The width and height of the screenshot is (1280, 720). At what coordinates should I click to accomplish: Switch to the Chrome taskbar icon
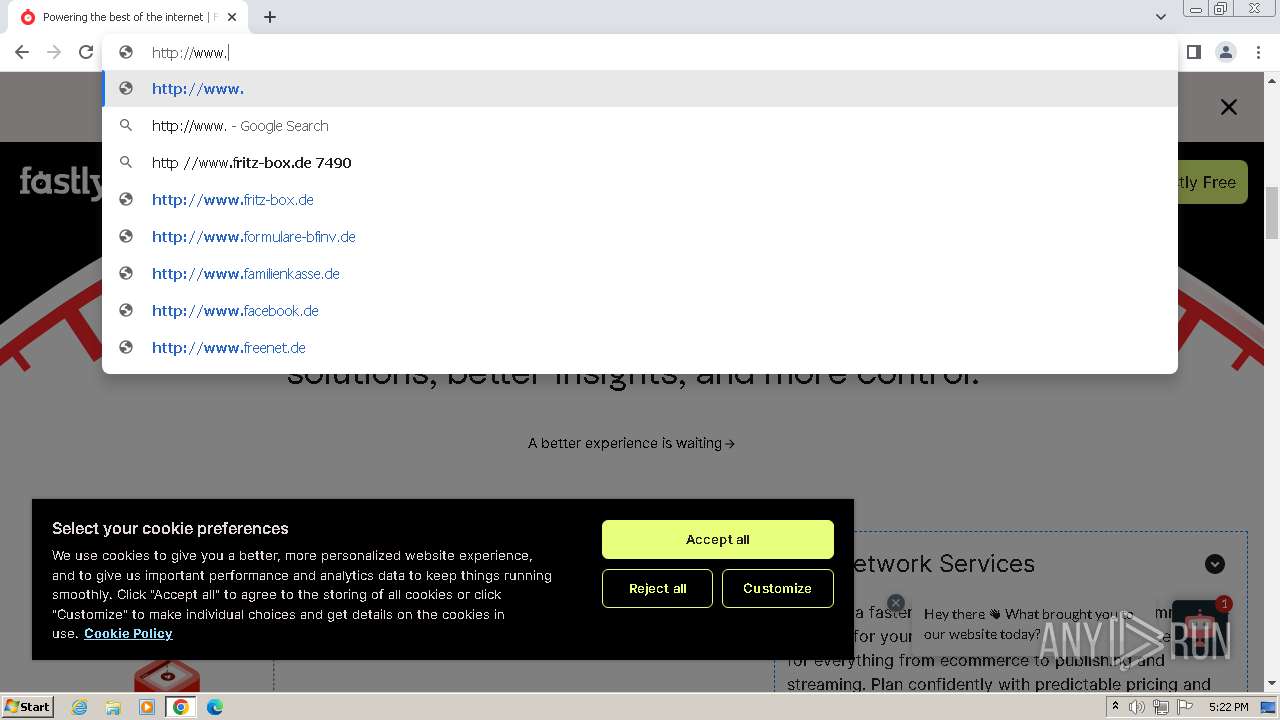[181, 707]
